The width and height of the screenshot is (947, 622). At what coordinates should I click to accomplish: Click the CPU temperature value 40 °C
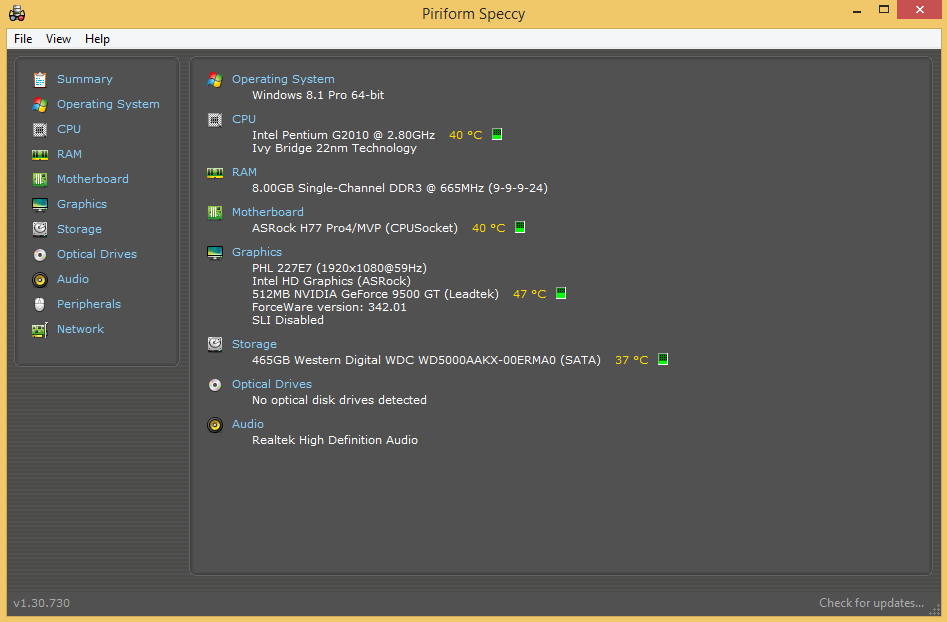466,135
